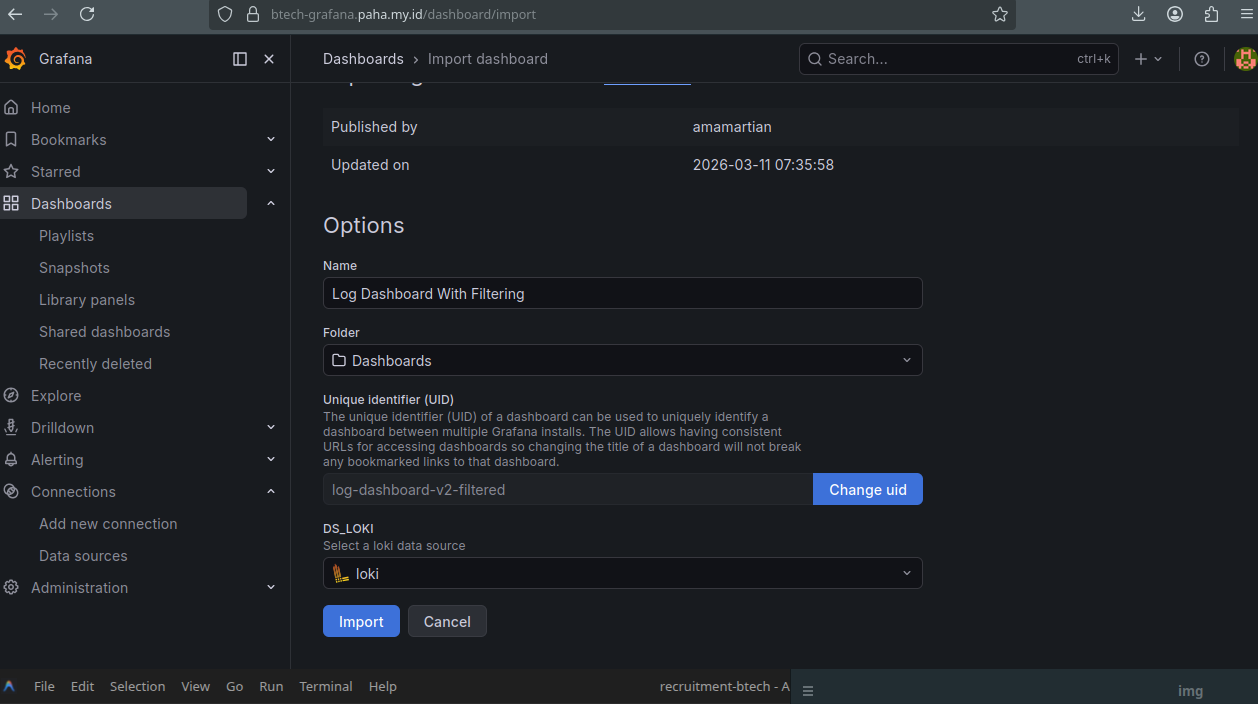Screen dimensions: 1258x704
Task: Close the Grafana navigation menu
Action: pyautogui.click(x=269, y=59)
